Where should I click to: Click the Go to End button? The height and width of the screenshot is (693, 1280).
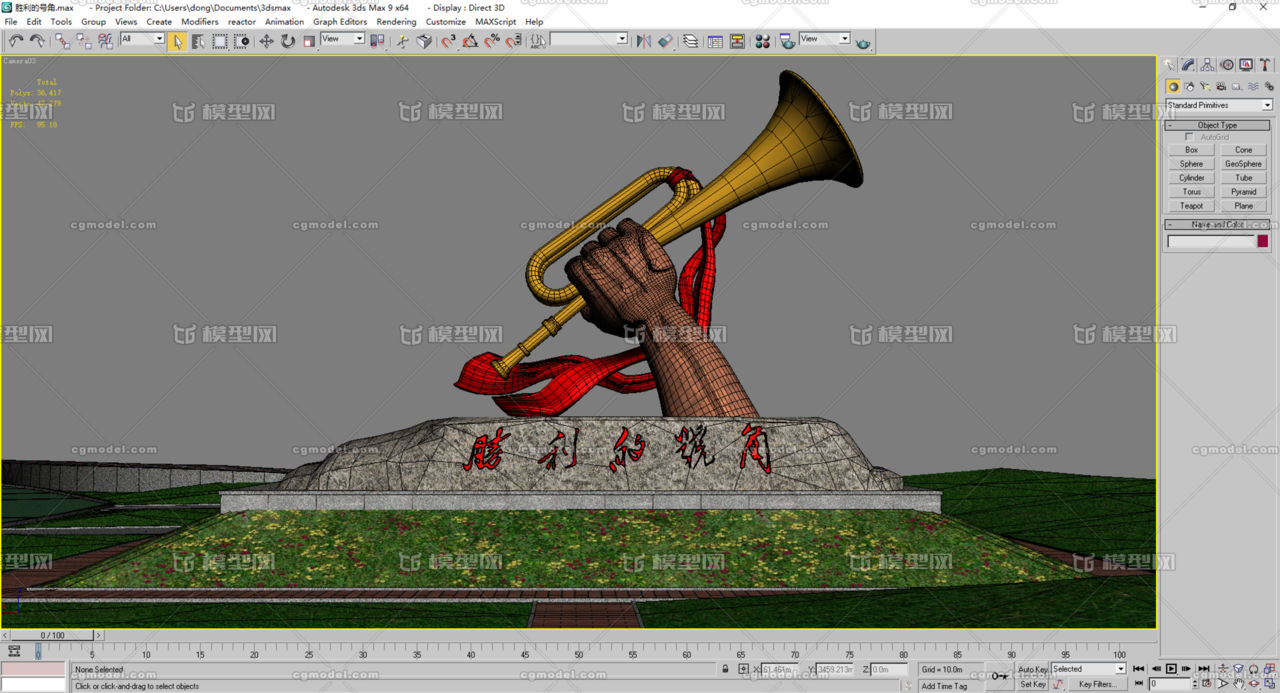[1203, 669]
